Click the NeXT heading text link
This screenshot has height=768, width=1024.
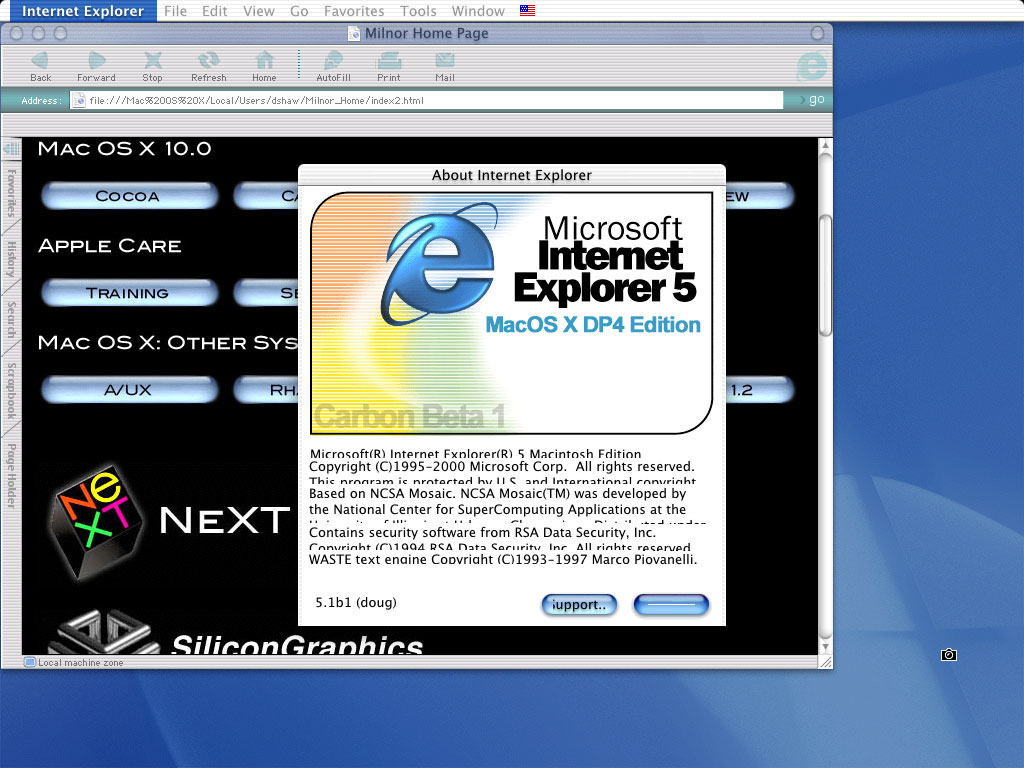pos(224,520)
